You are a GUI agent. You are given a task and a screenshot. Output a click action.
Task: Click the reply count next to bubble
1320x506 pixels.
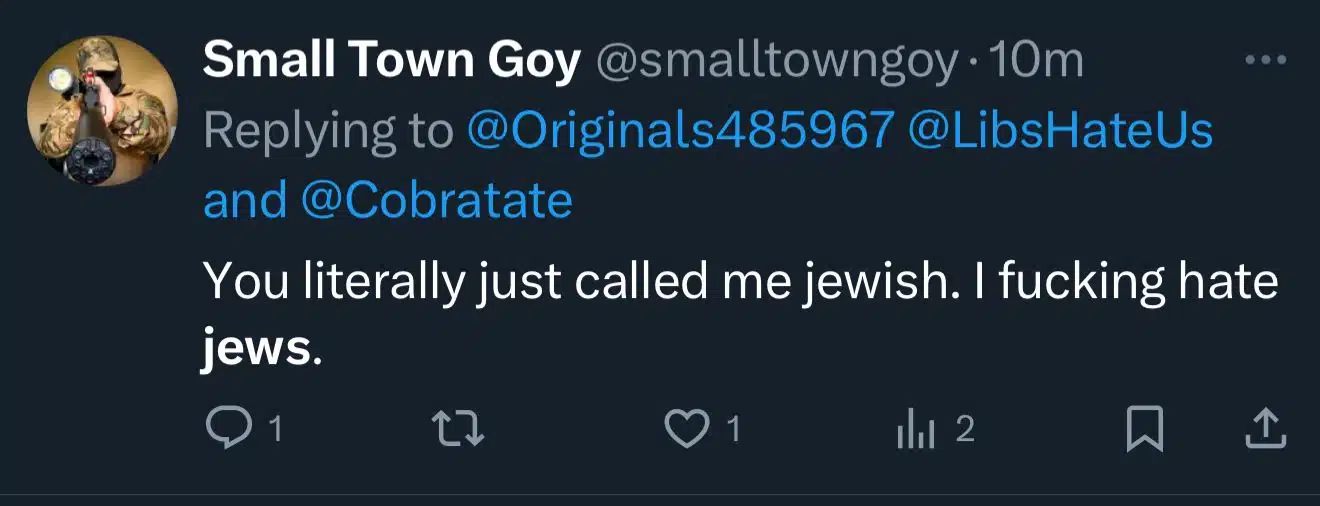click(x=275, y=431)
